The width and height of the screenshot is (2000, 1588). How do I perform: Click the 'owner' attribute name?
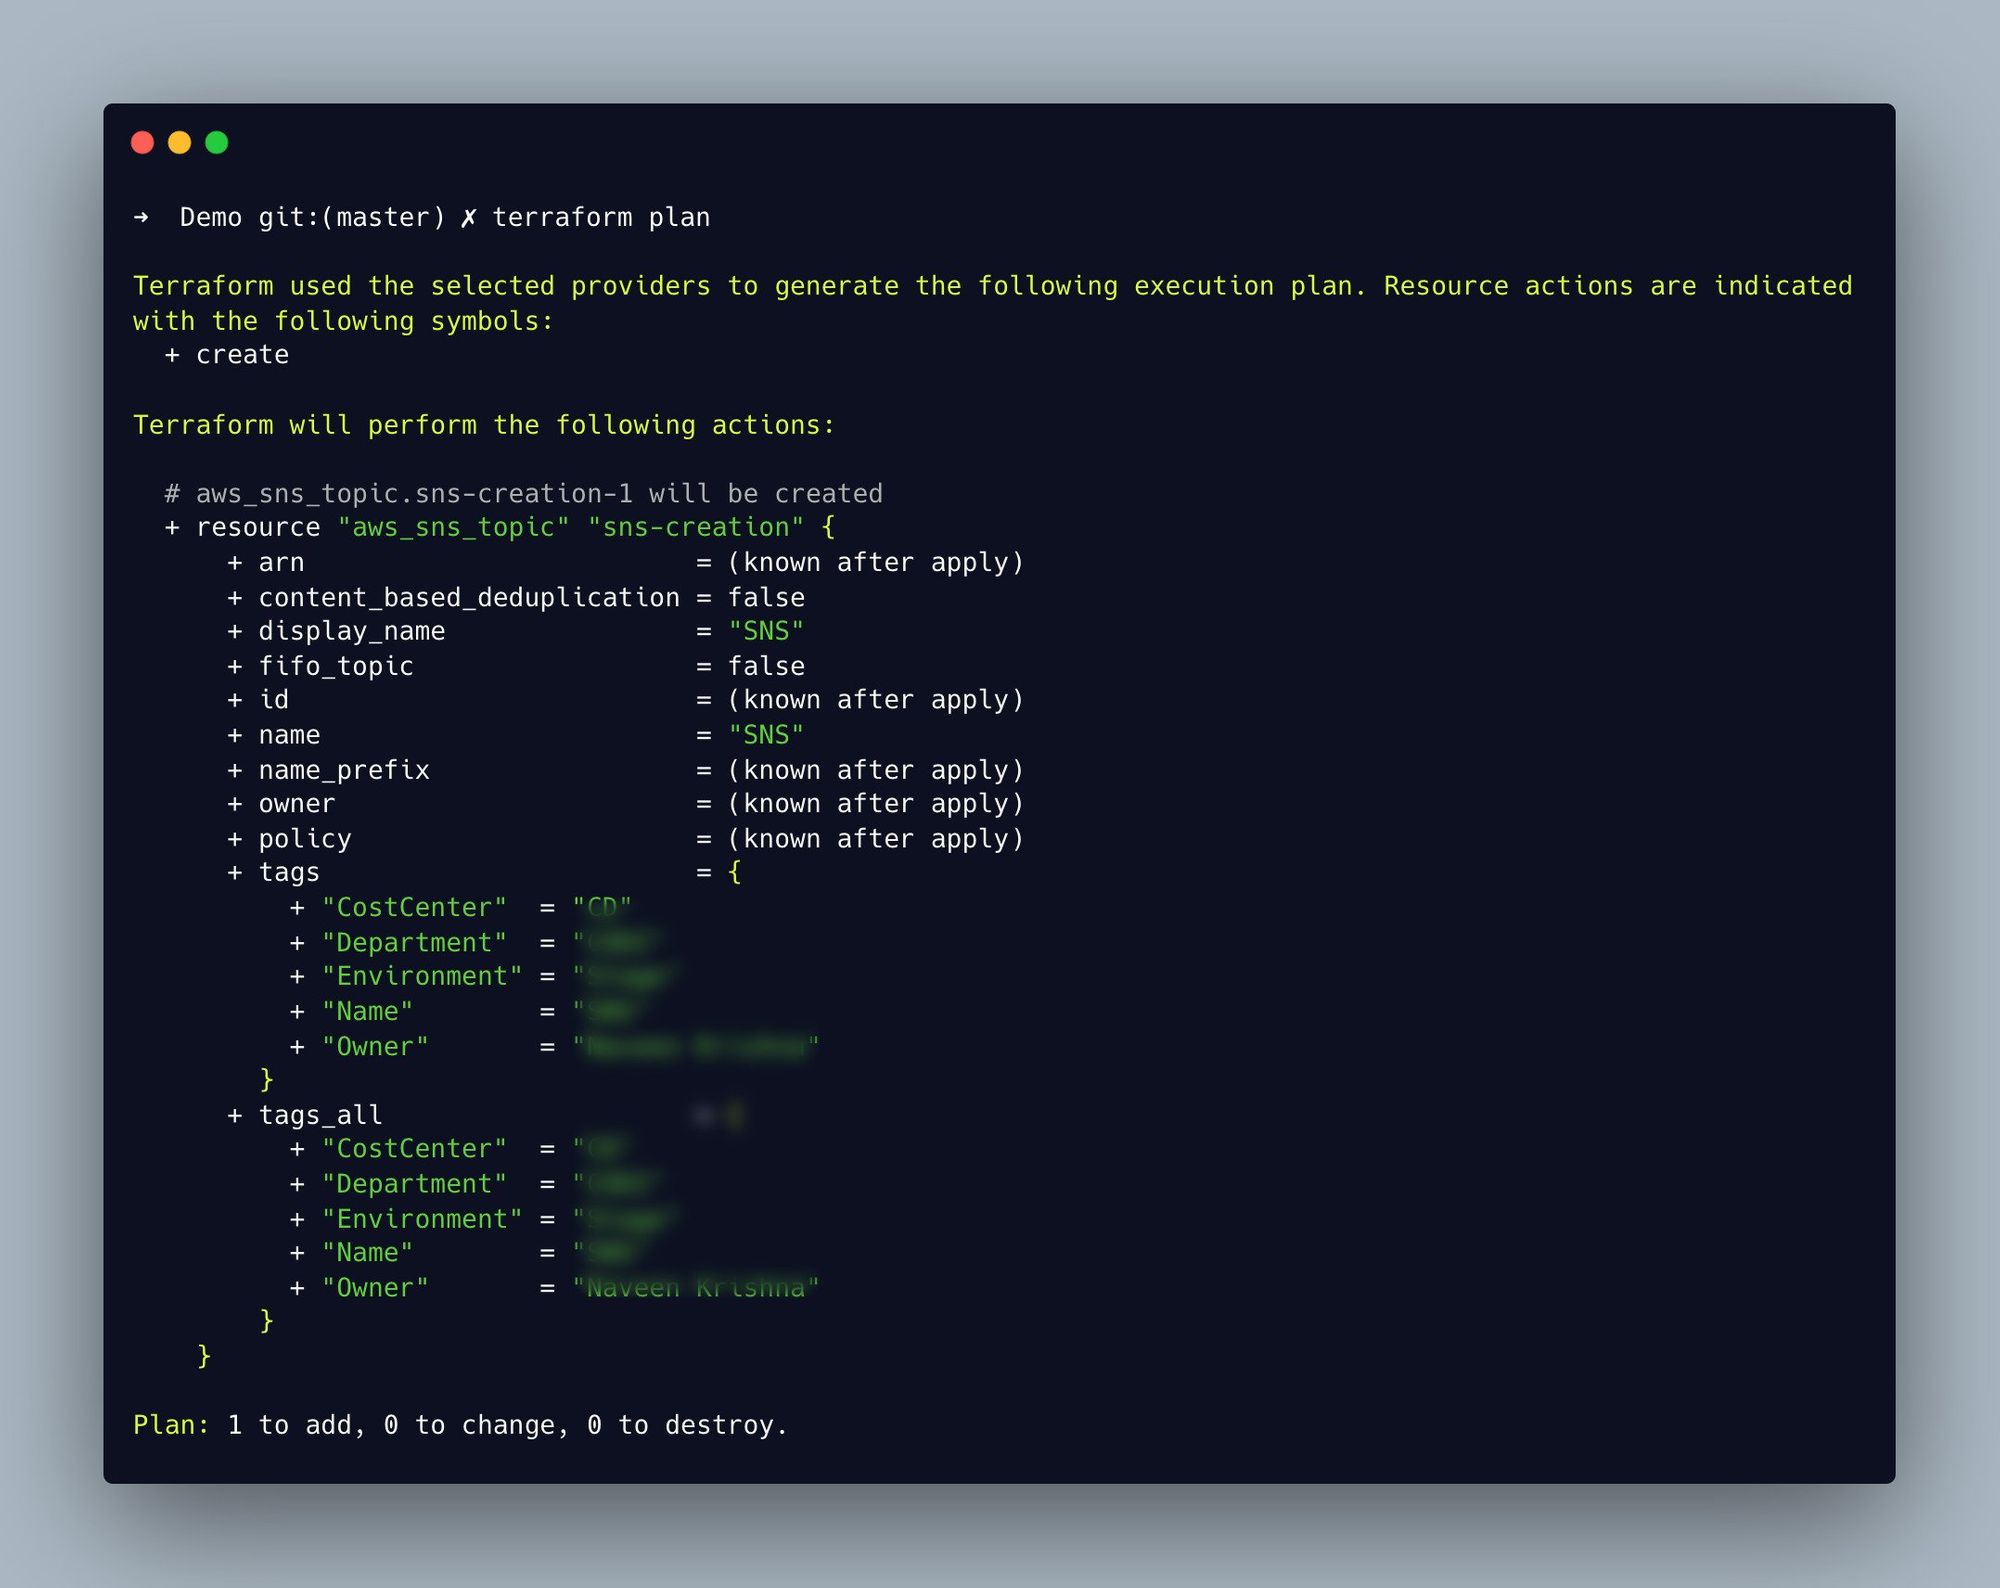tap(297, 804)
